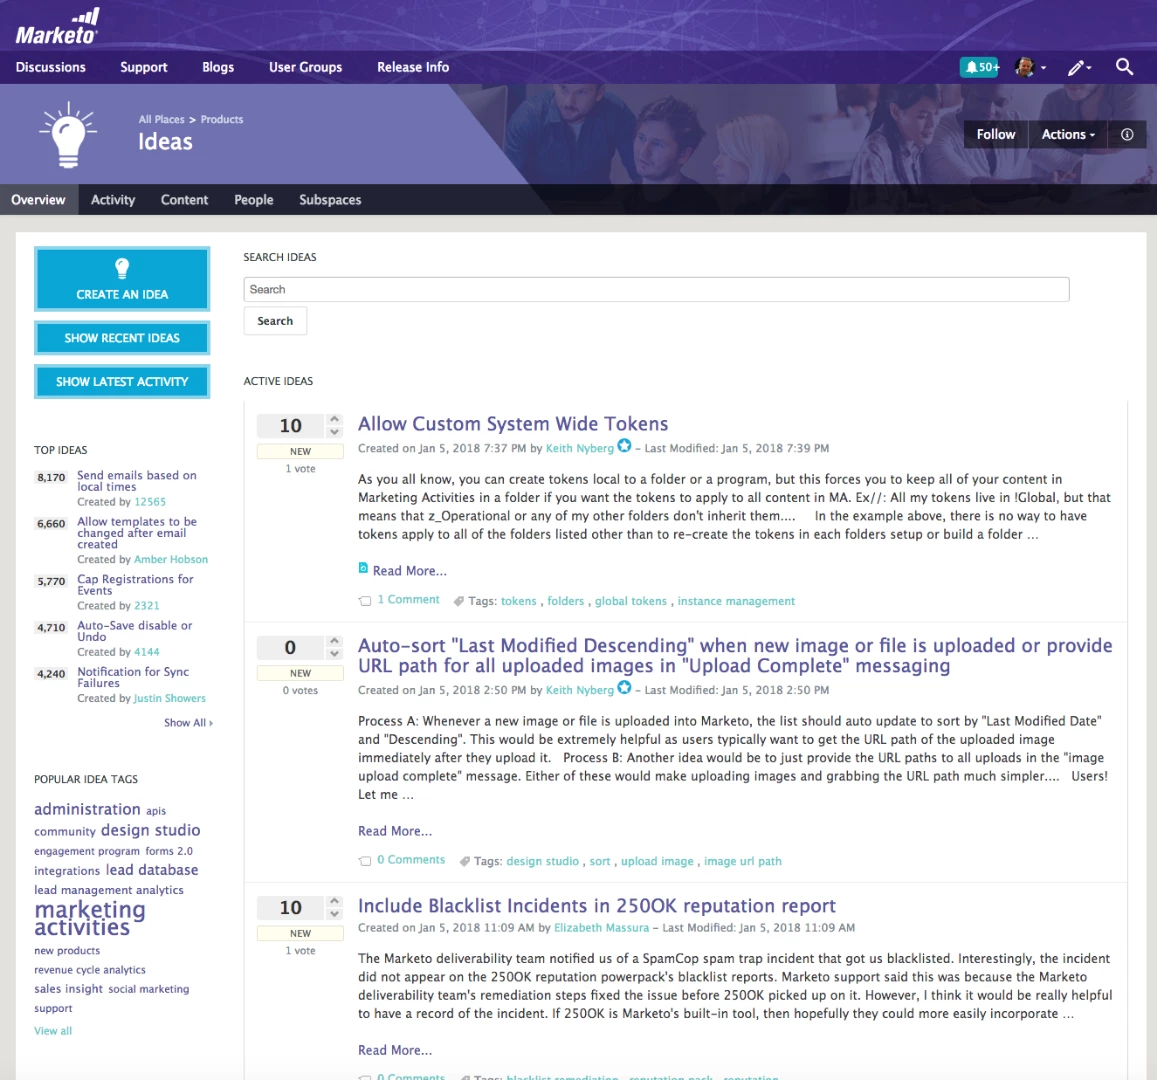Switch to the Content tab
The width and height of the screenshot is (1157, 1080).
click(184, 200)
